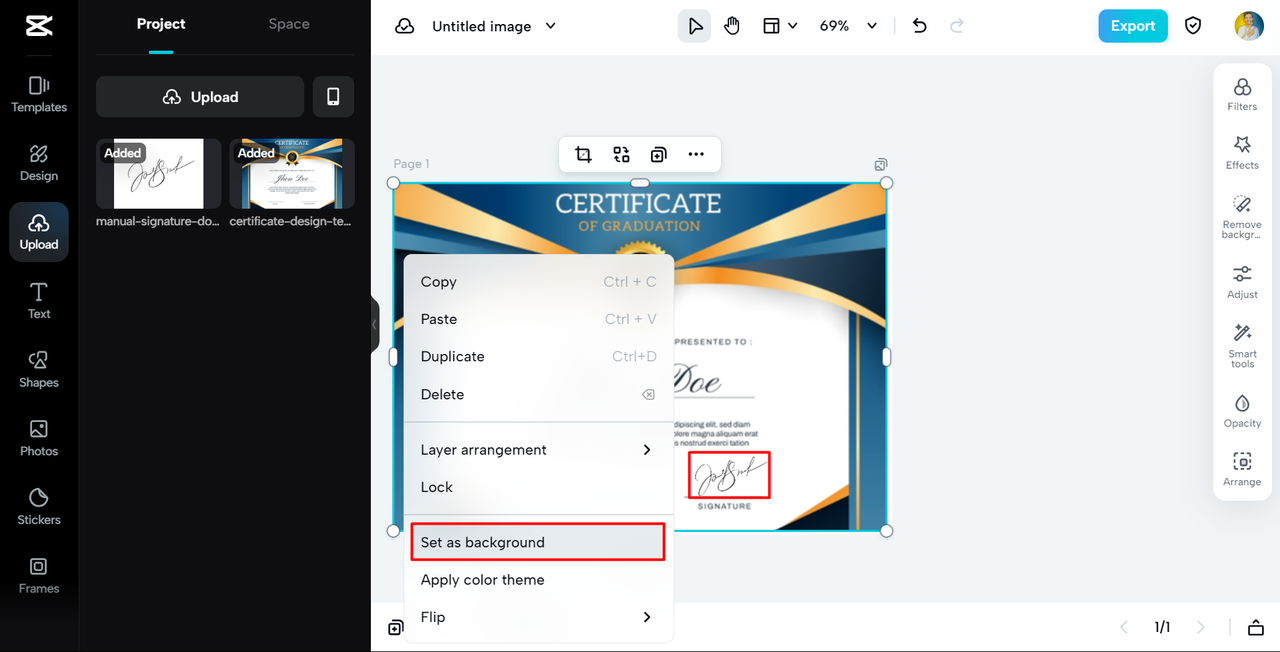Open the Design sidebar panel
This screenshot has width=1280, height=652.
[39, 163]
